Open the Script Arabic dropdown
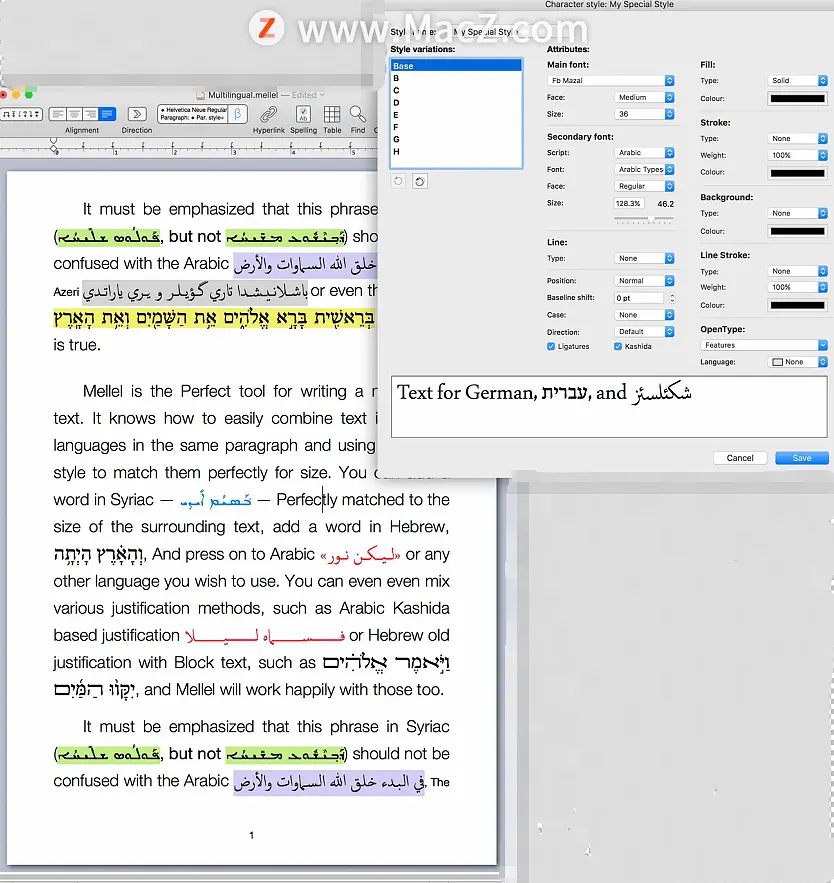Image resolution: width=834 pixels, height=883 pixels. [x=644, y=153]
